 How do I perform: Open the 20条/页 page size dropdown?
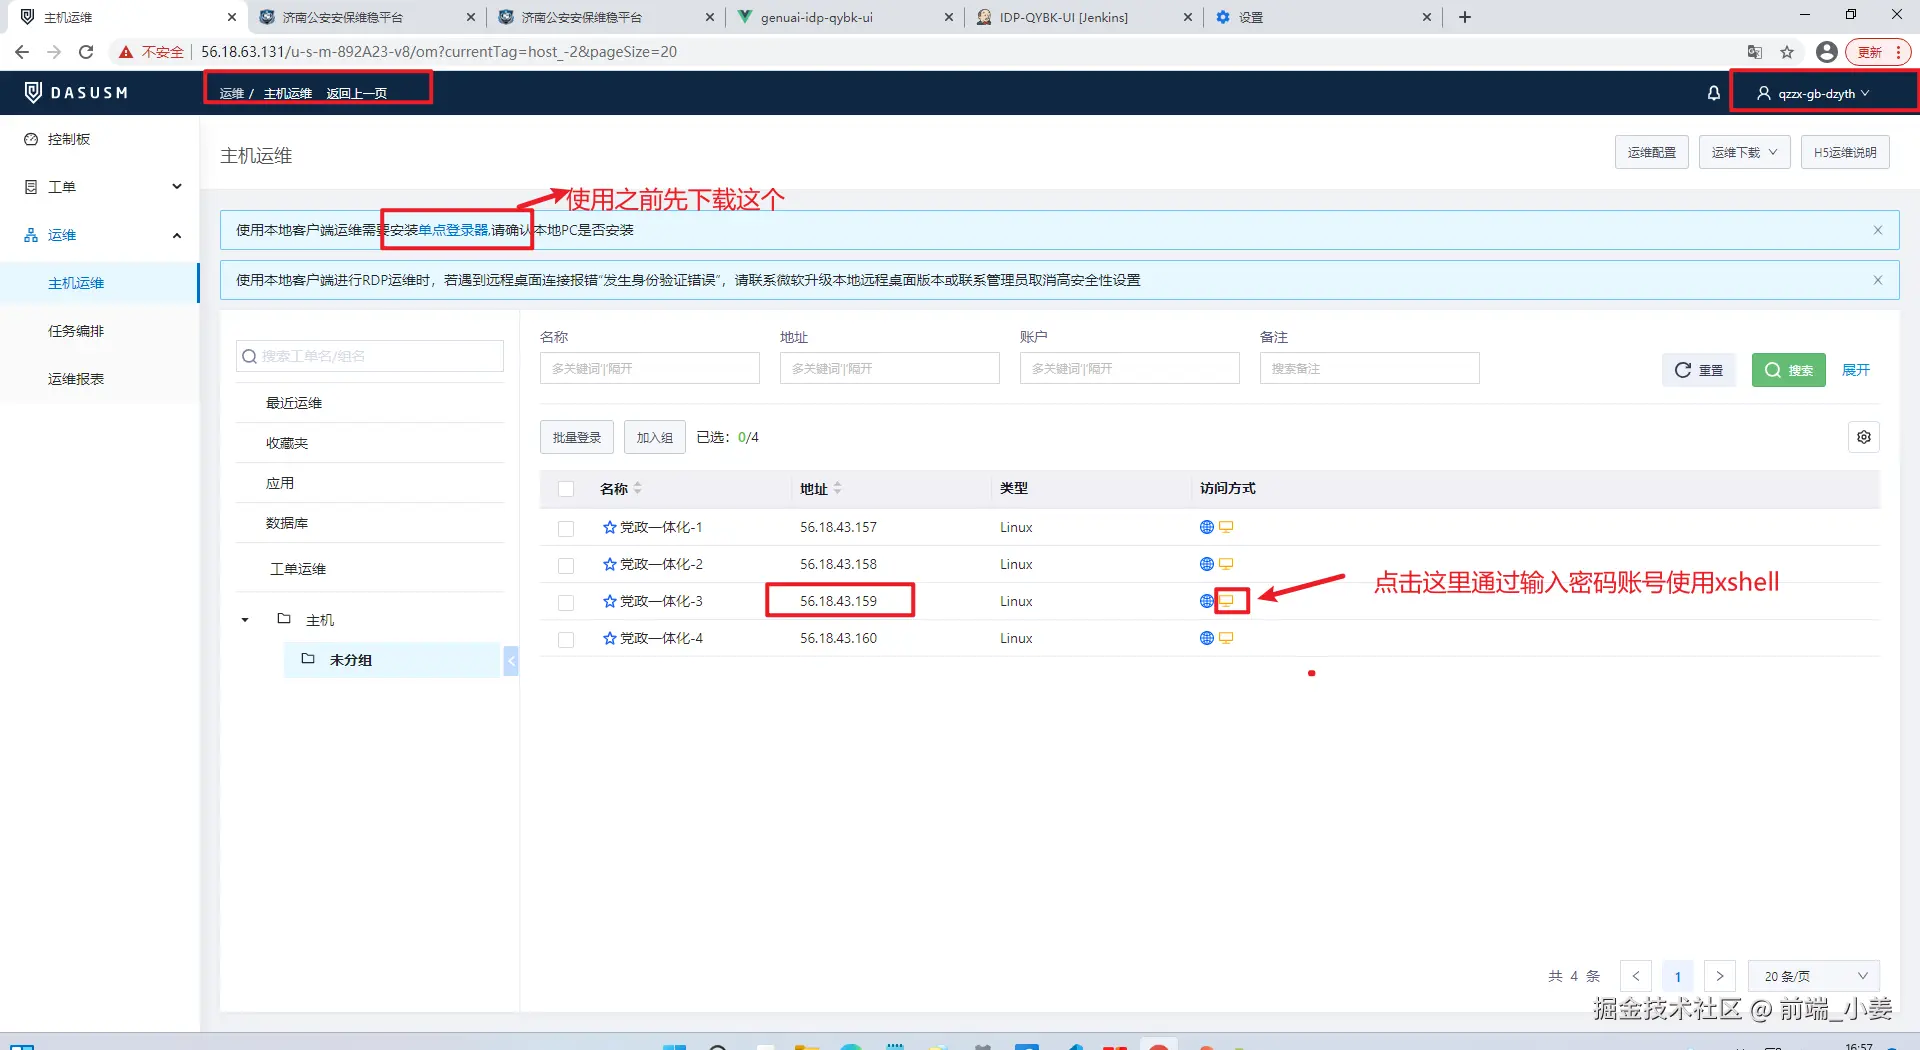pos(1814,976)
